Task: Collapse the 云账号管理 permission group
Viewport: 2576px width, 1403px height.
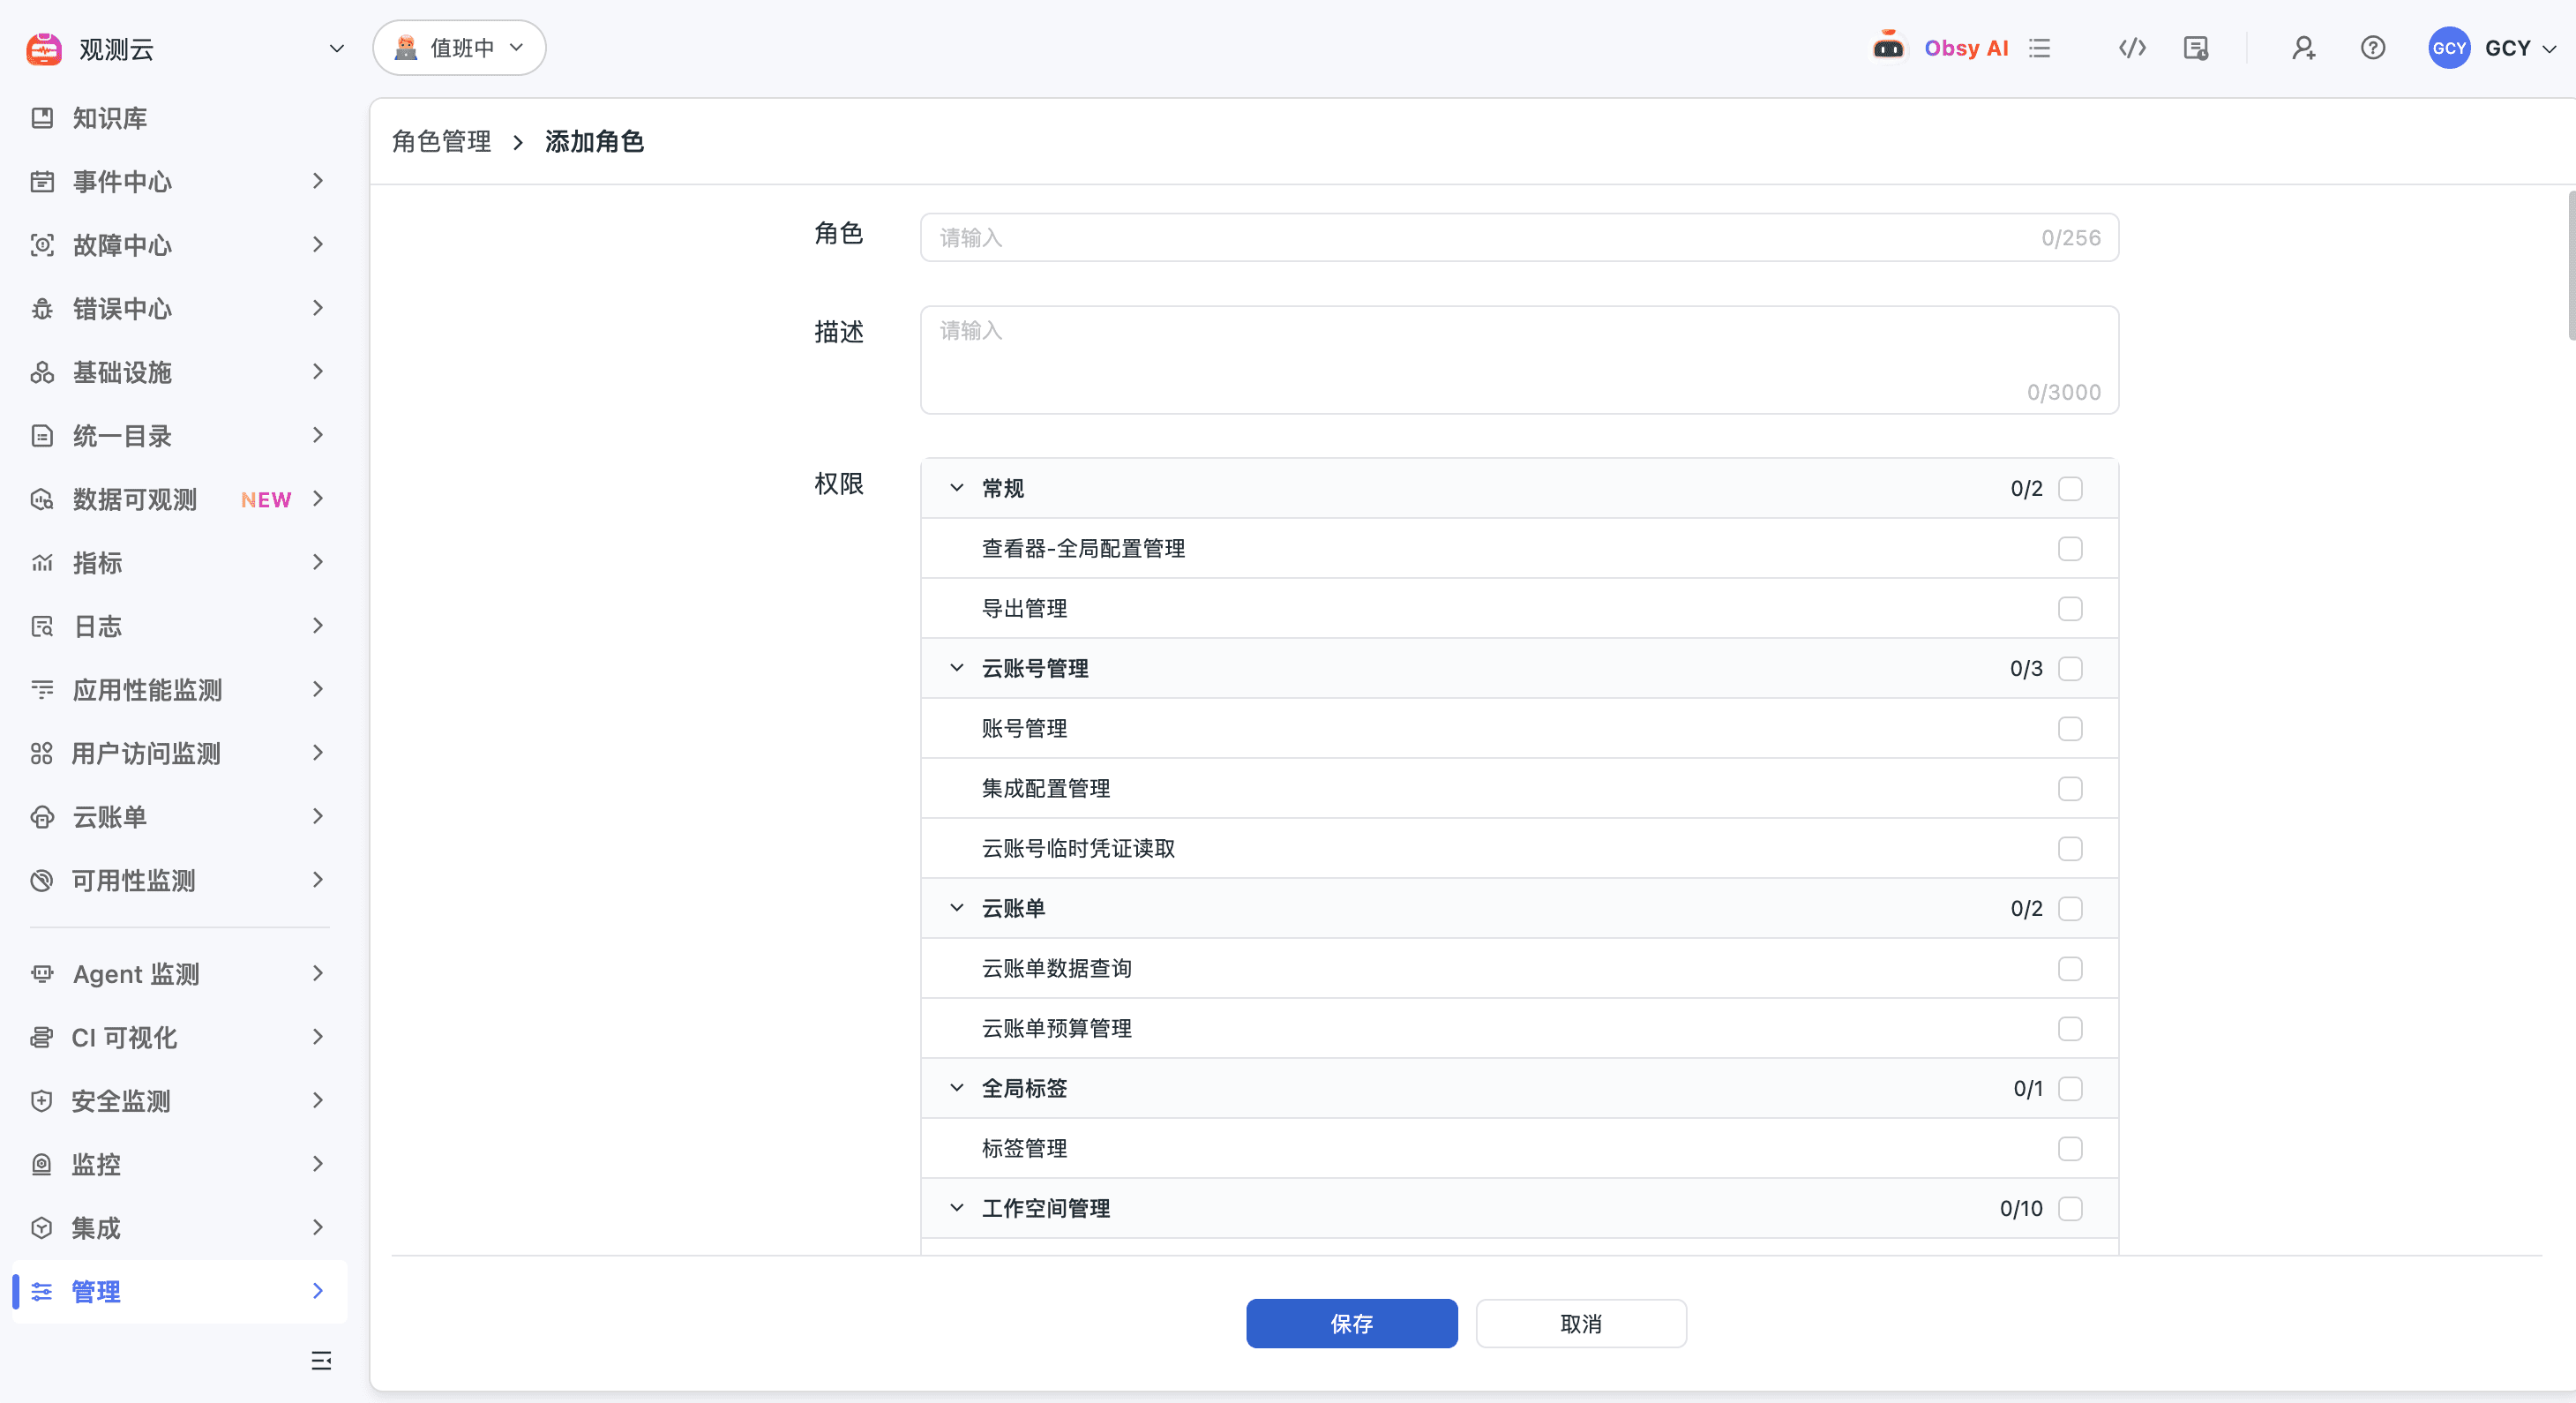Action: coord(957,668)
